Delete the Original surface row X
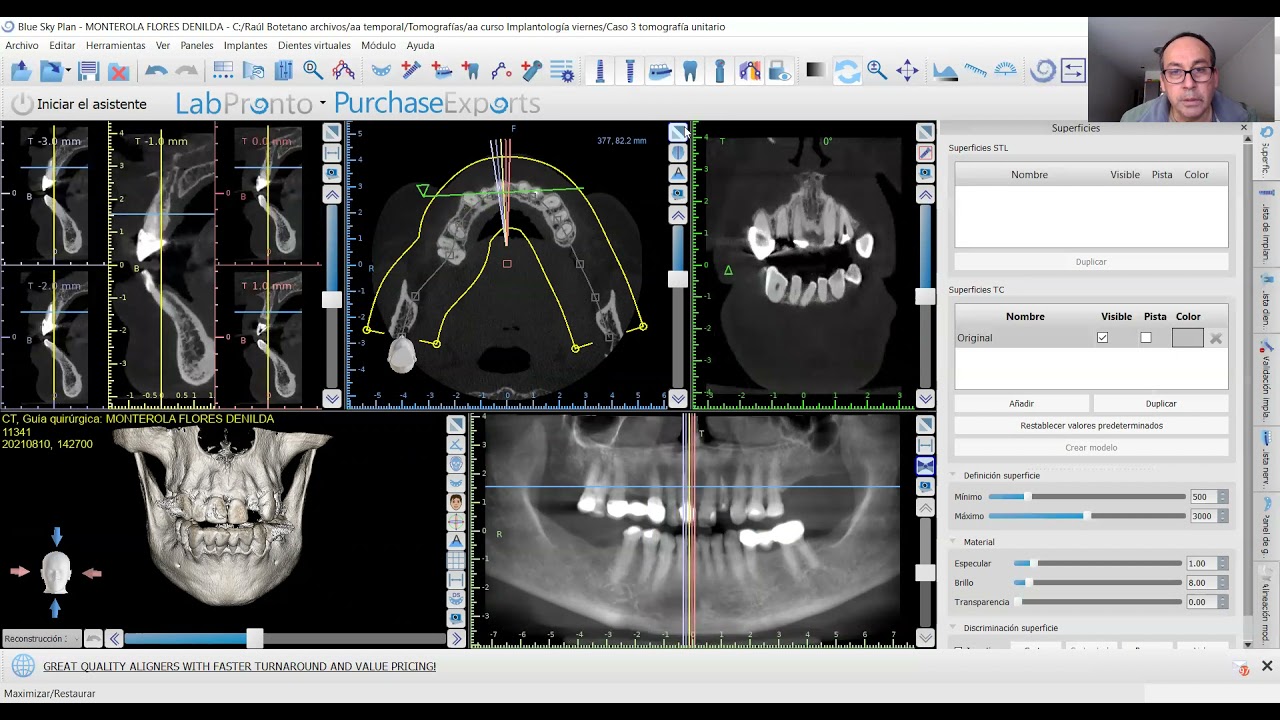 pyautogui.click(x=1216, y=338)
